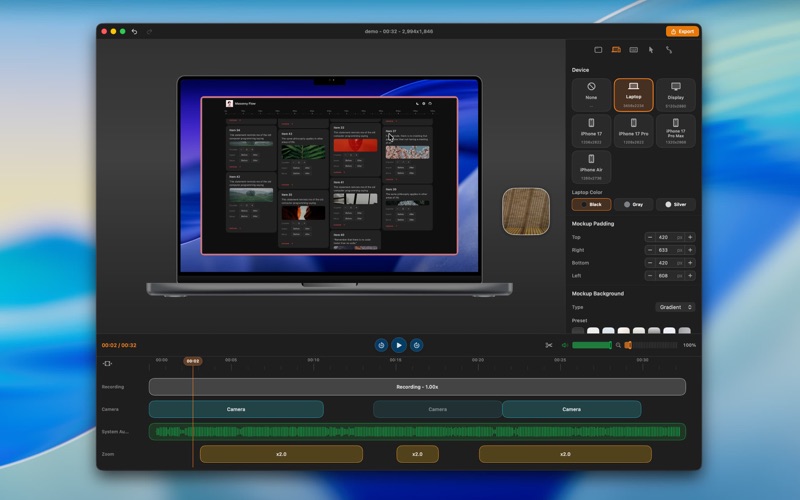
Task: Adjust the timeline zoom slider handle
Action: pos(629,345)
